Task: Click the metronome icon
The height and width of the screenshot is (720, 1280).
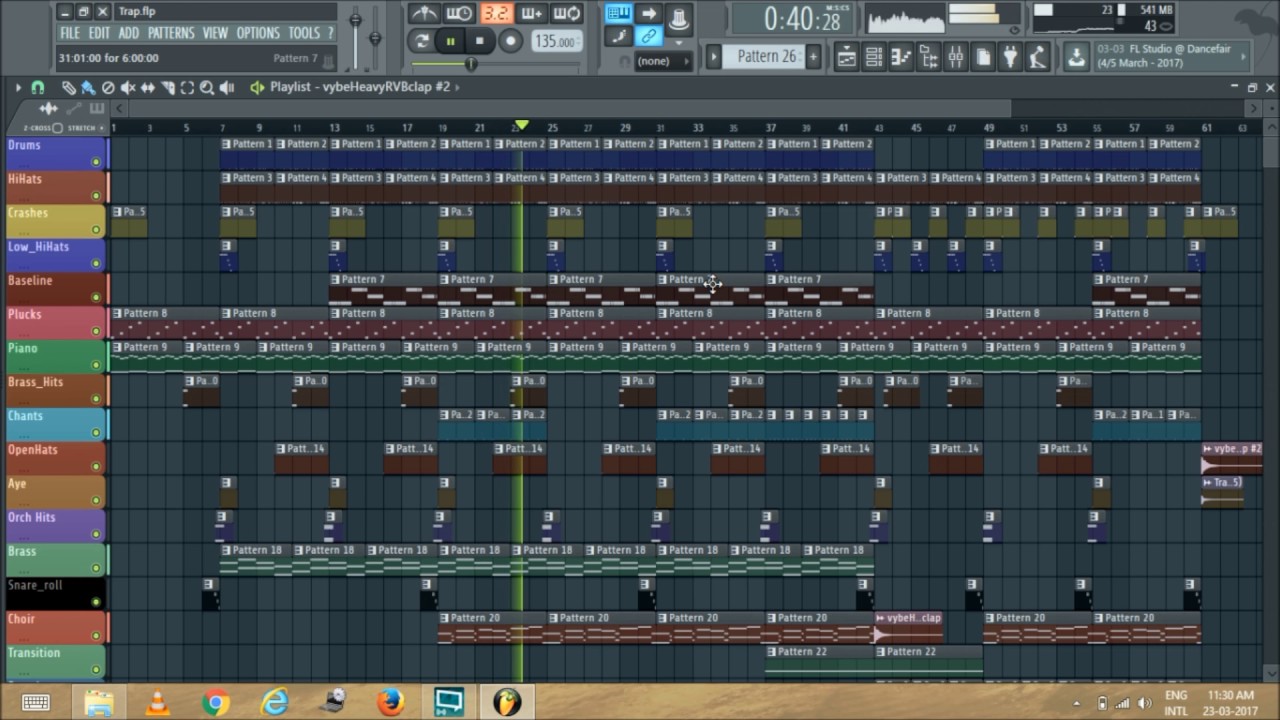Action: coord(424,13)
